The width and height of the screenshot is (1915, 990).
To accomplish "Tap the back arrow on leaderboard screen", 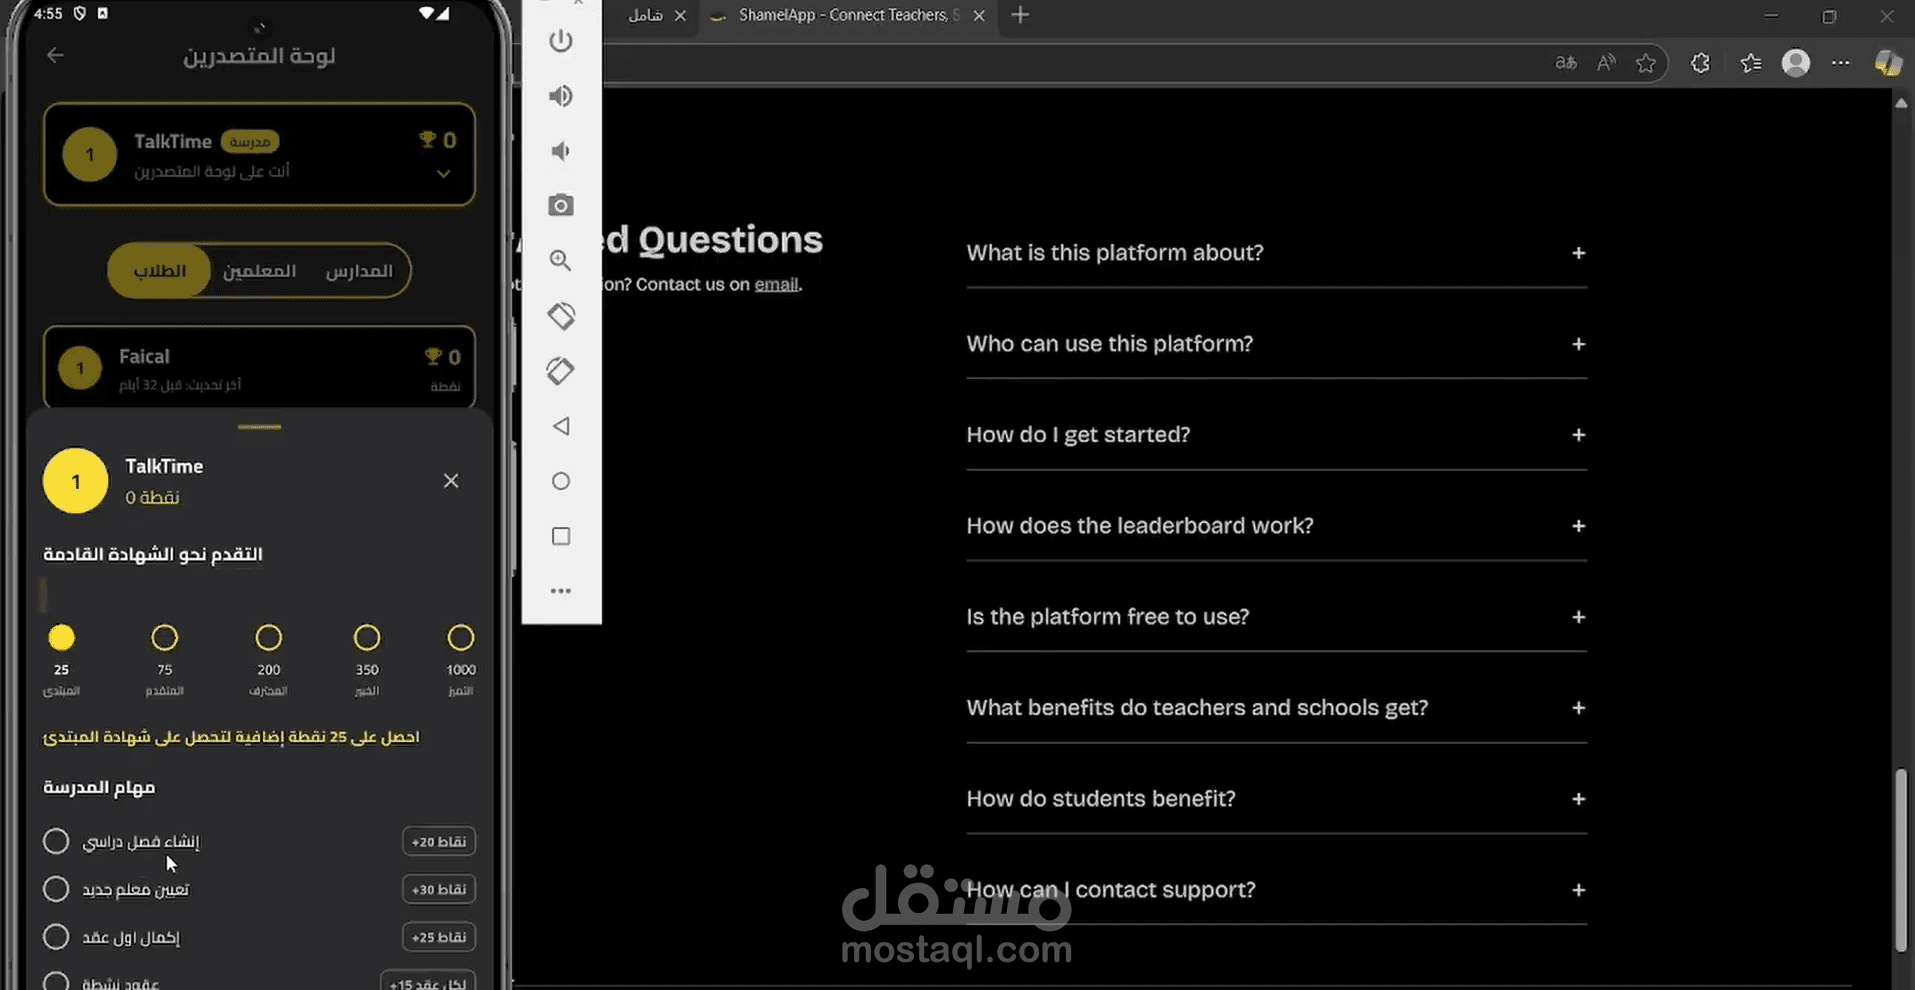I will pyautogui.click(x=55, y=56).
